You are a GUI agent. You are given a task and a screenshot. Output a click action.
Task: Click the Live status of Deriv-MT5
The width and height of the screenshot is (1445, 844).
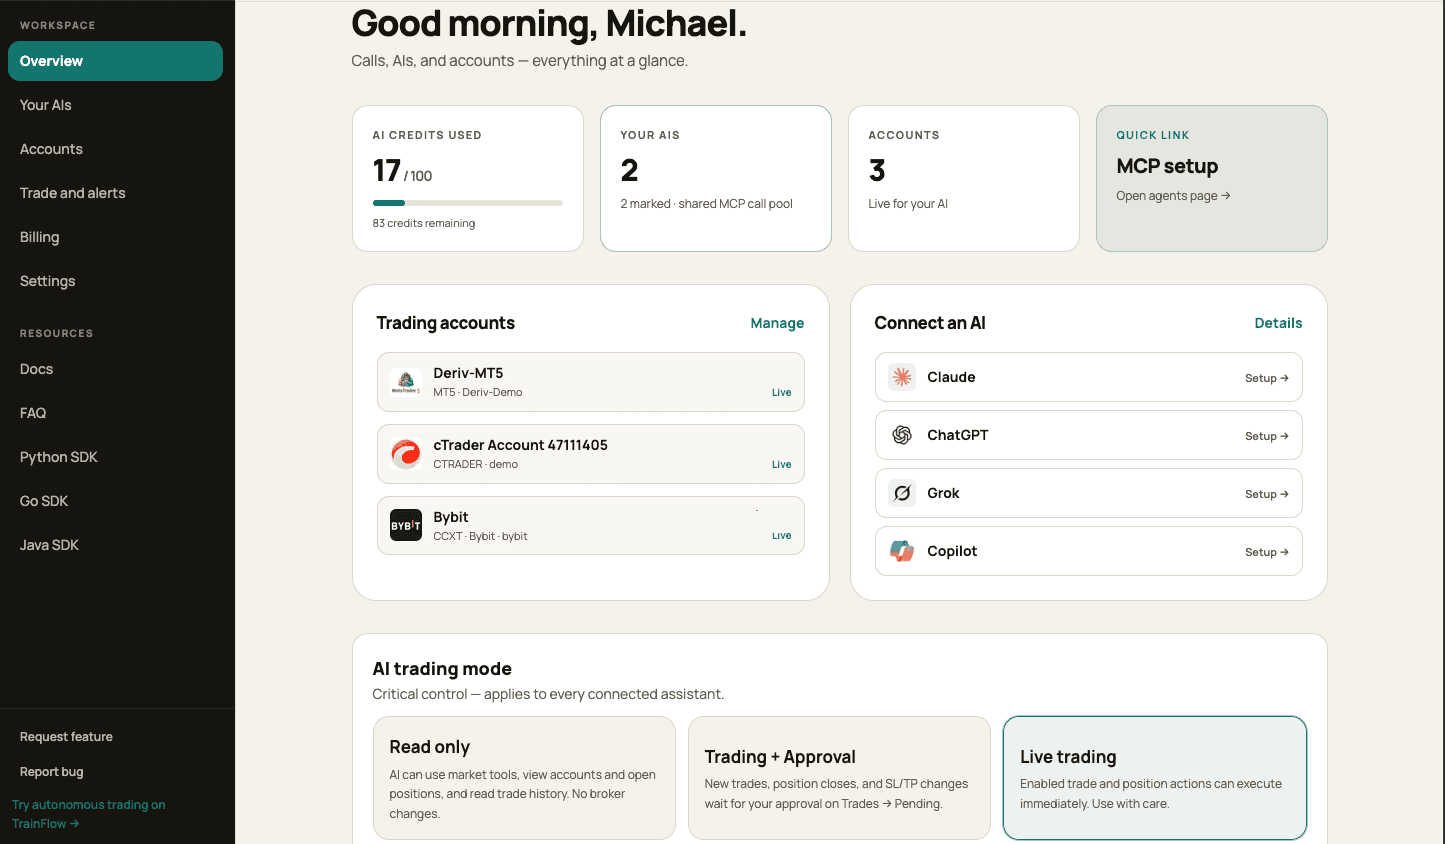(x=781, y=393)
